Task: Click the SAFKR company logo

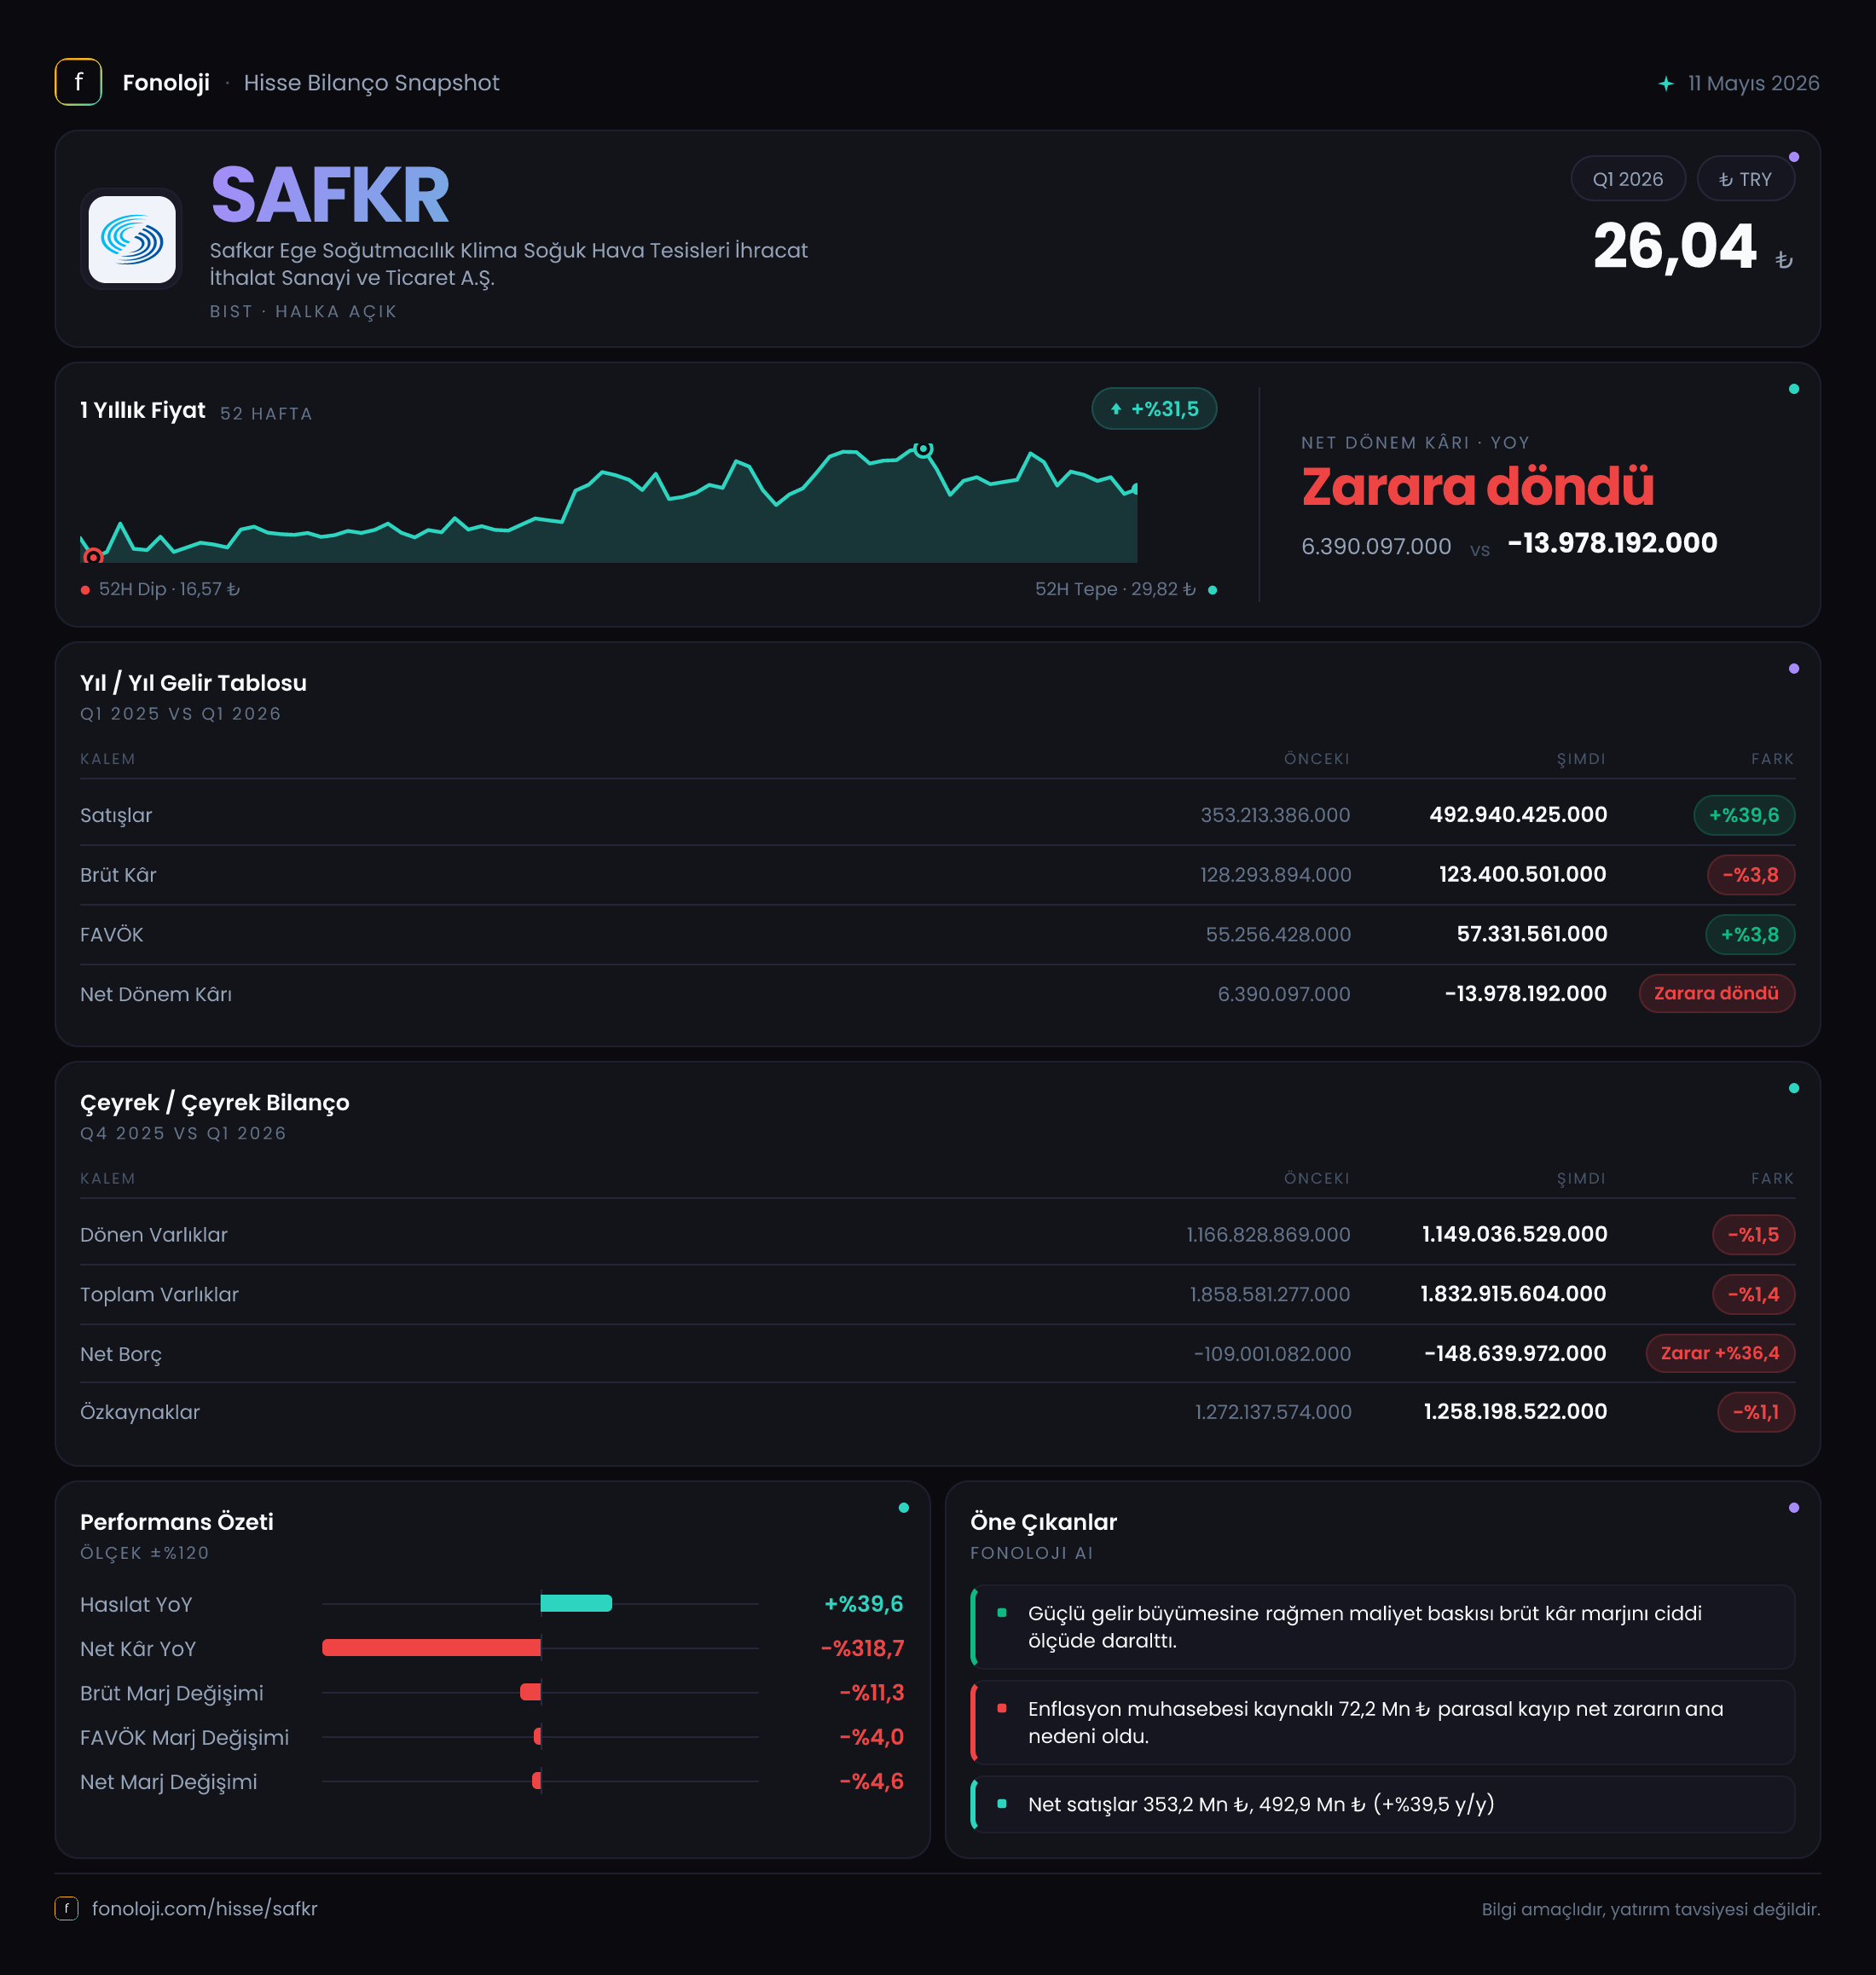Action: [x=132, y=239]
